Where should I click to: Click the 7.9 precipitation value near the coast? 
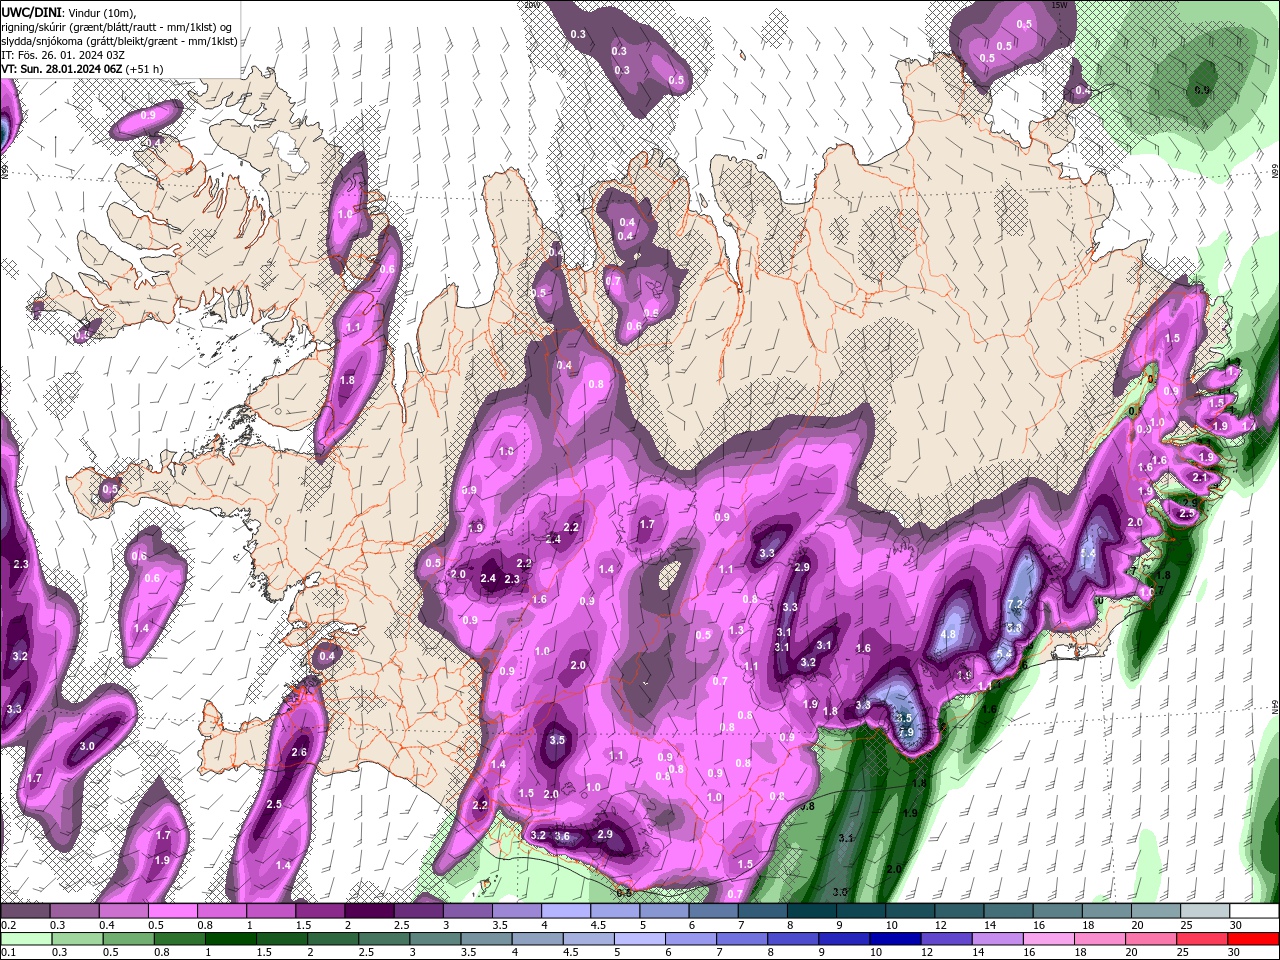(x=906, y=733)
